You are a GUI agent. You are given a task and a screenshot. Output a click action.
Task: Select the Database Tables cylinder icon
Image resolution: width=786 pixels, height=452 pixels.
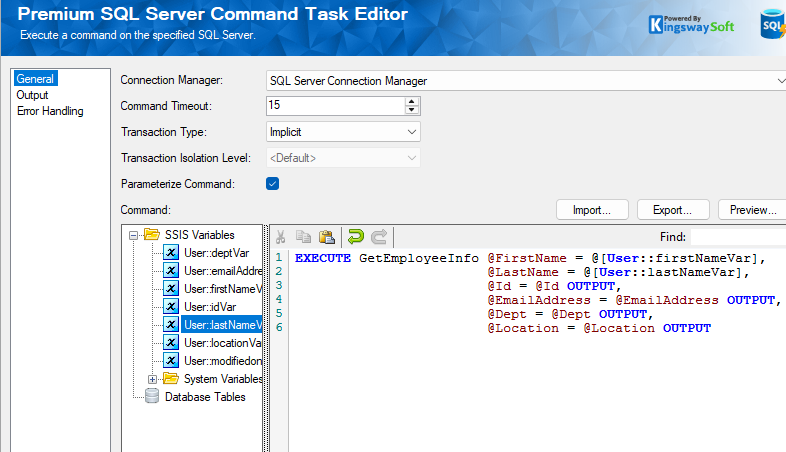click(x=152, y=396)
